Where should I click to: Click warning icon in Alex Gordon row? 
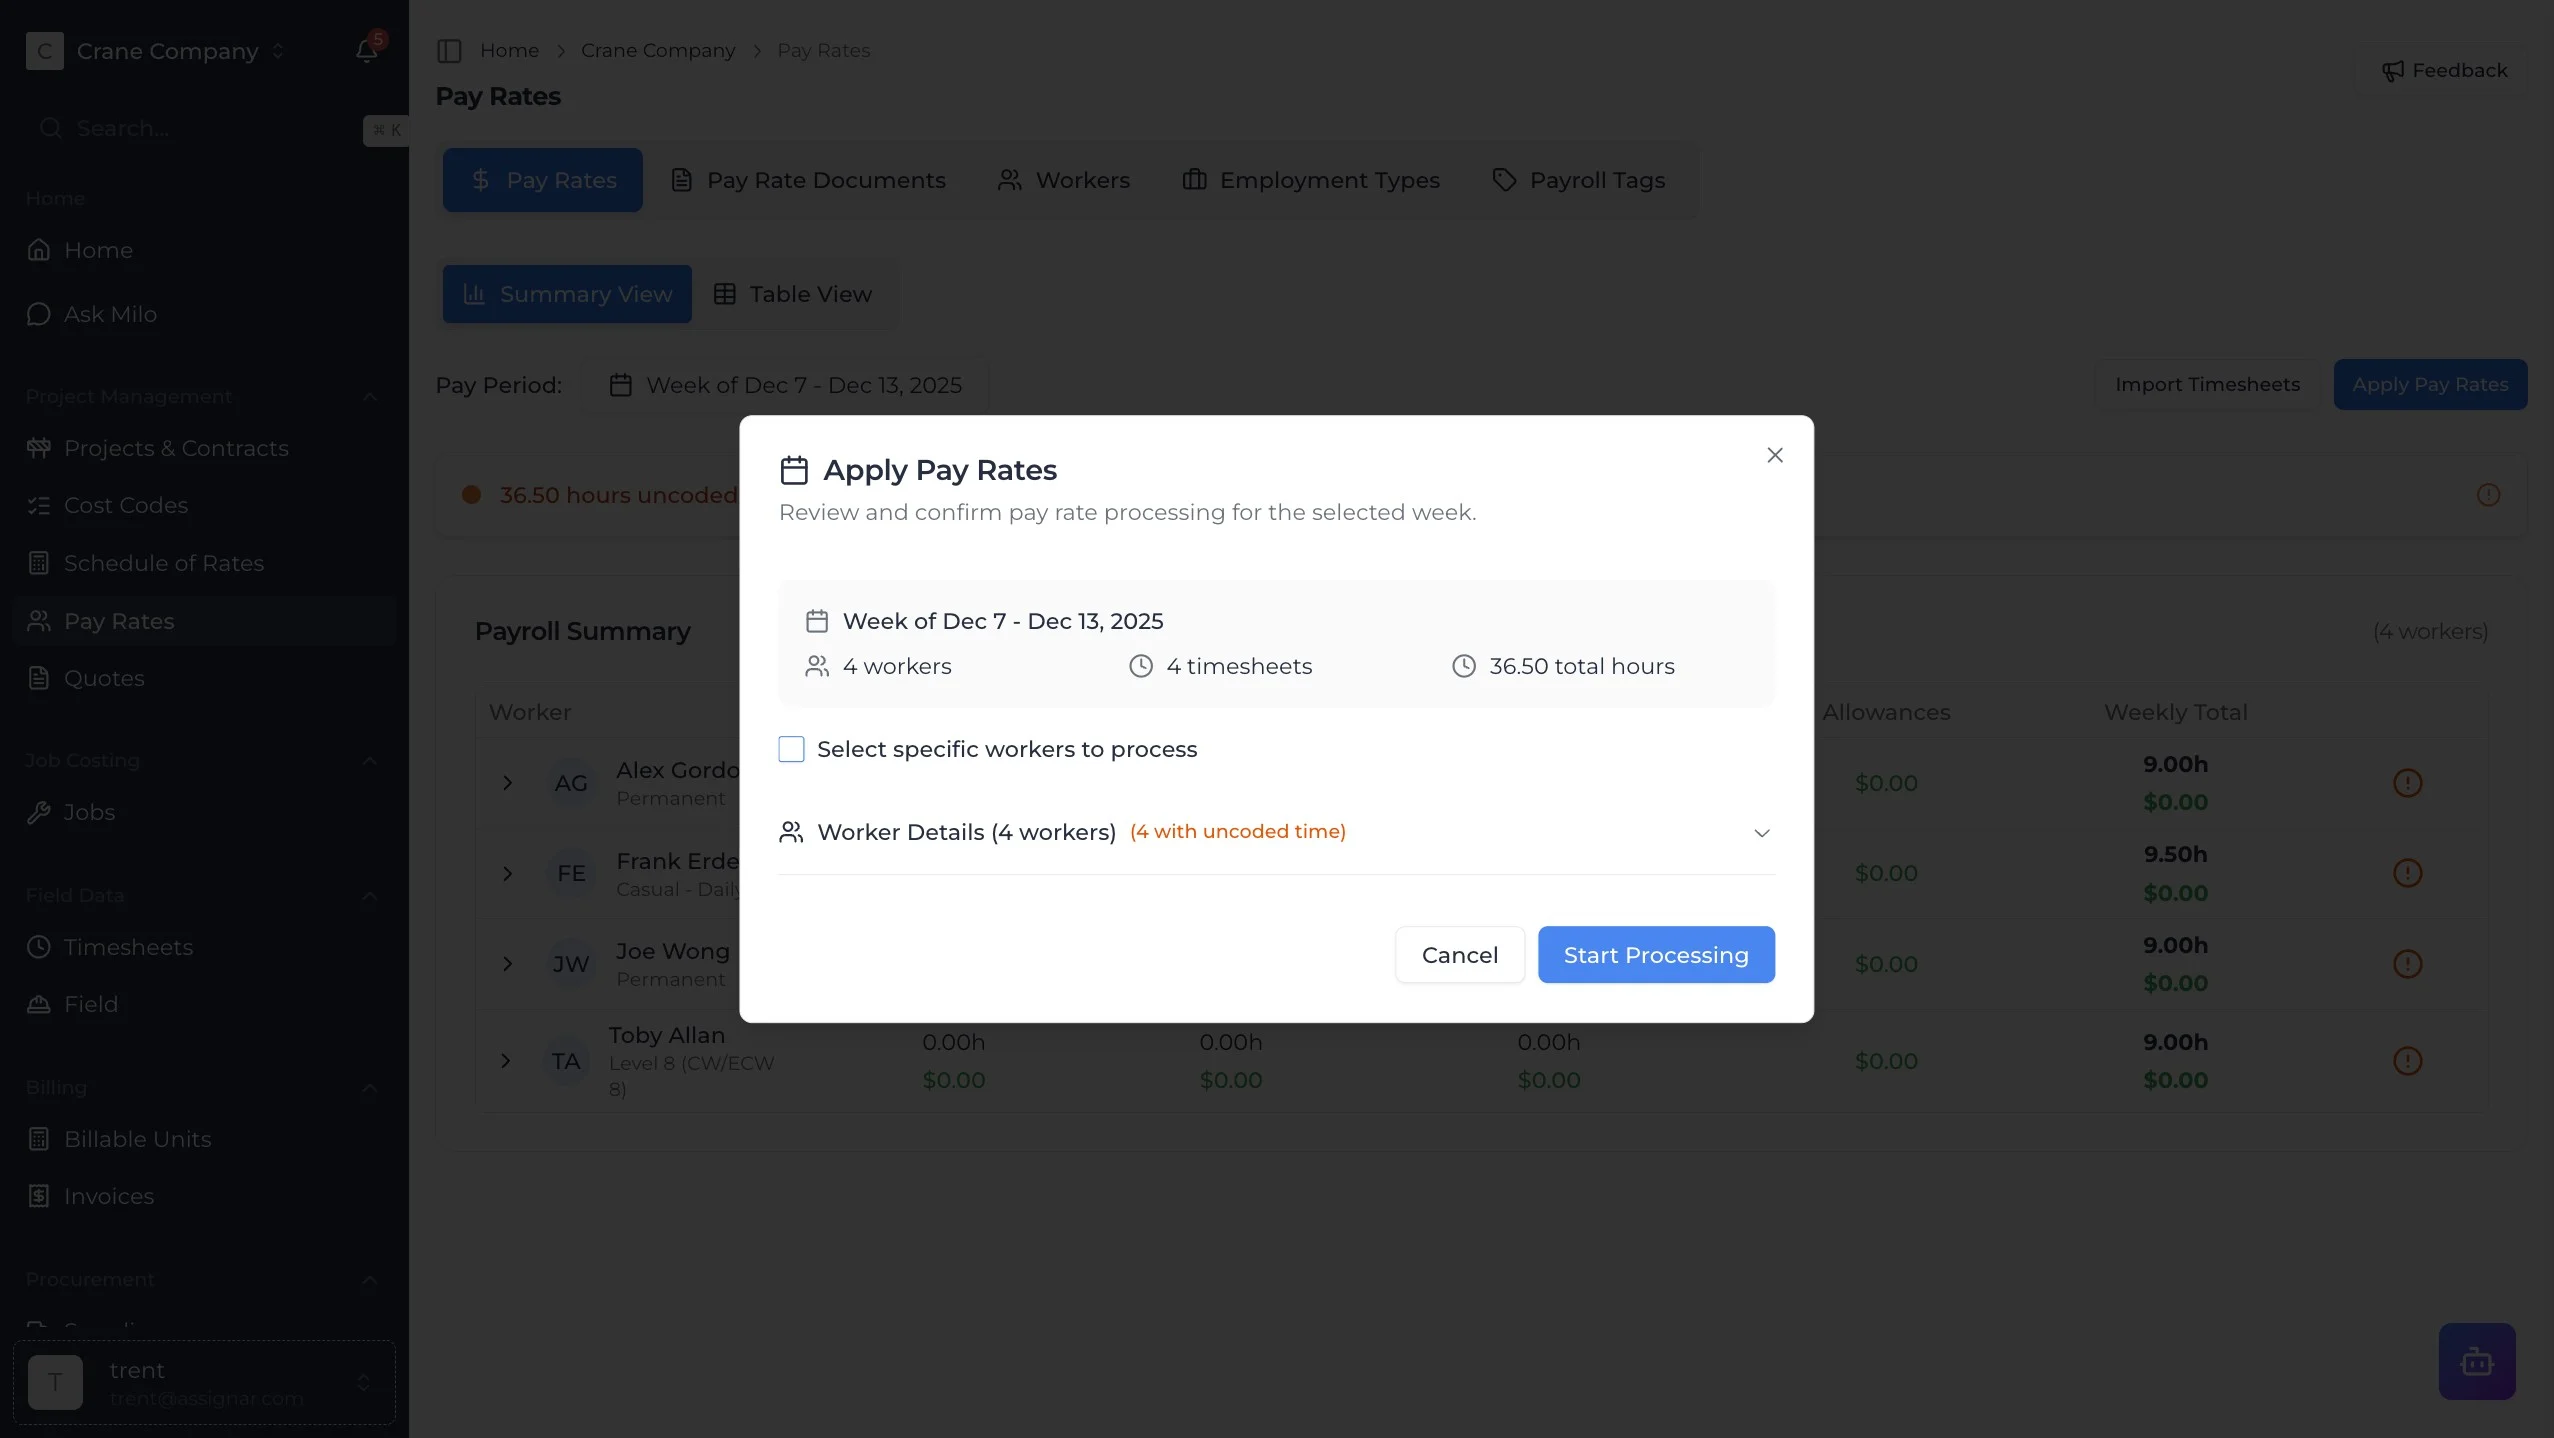pos(2407,783)
